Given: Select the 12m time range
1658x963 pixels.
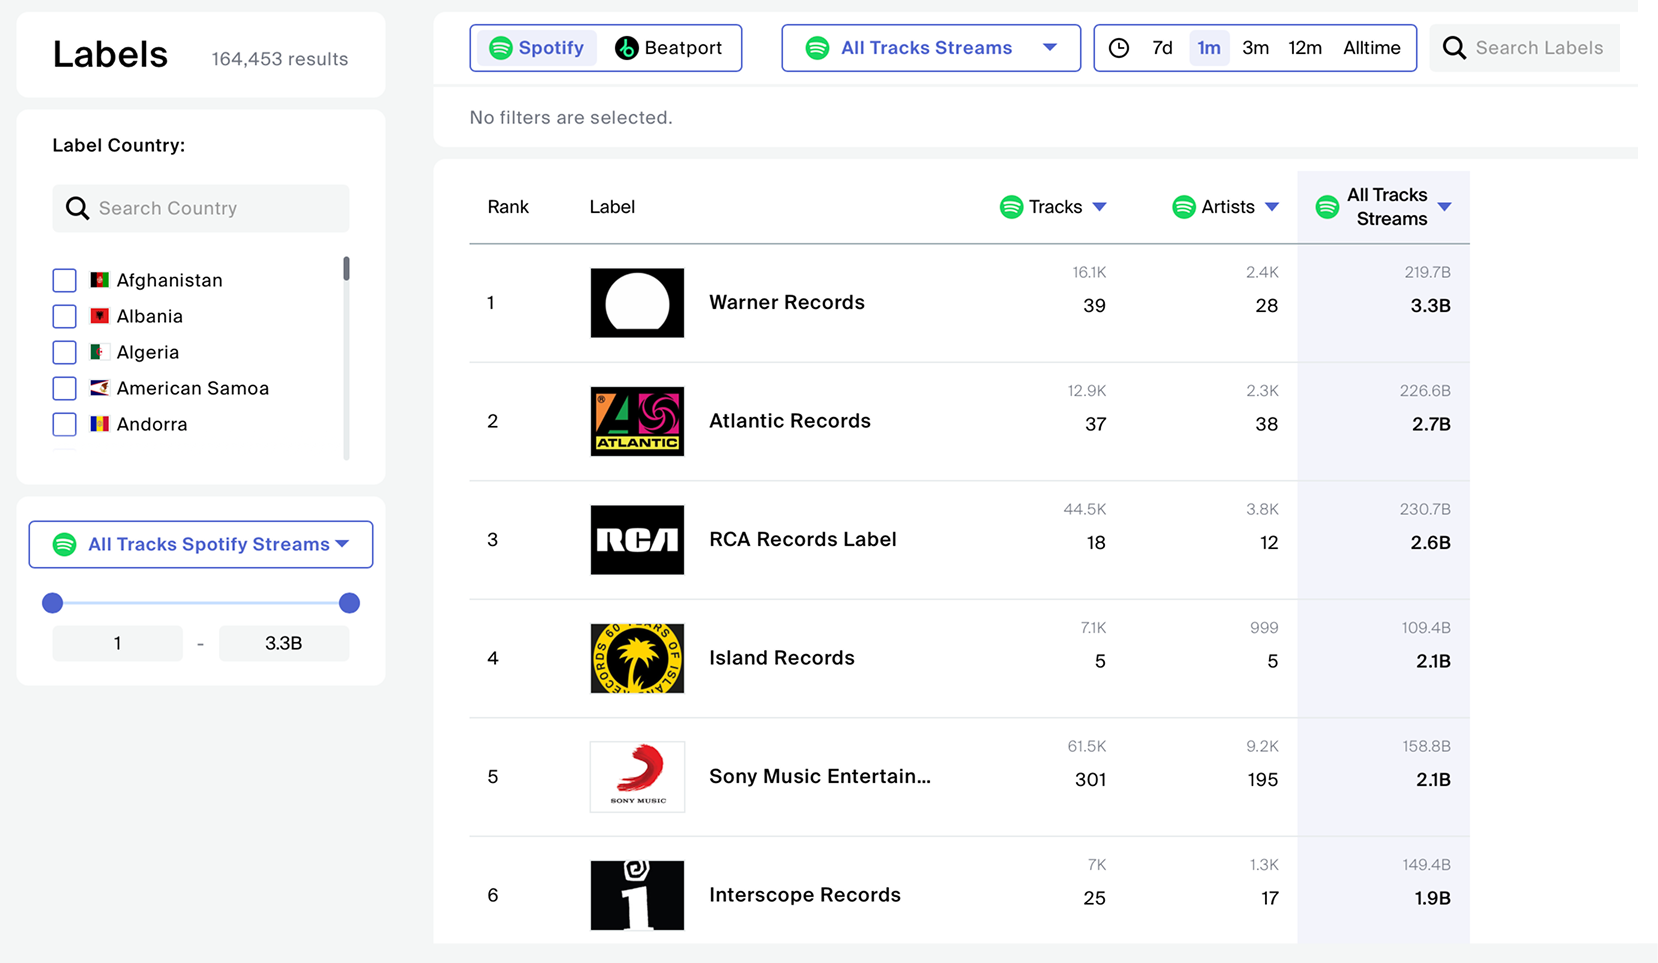Looking at the screenshot, I should point(1304,48).
